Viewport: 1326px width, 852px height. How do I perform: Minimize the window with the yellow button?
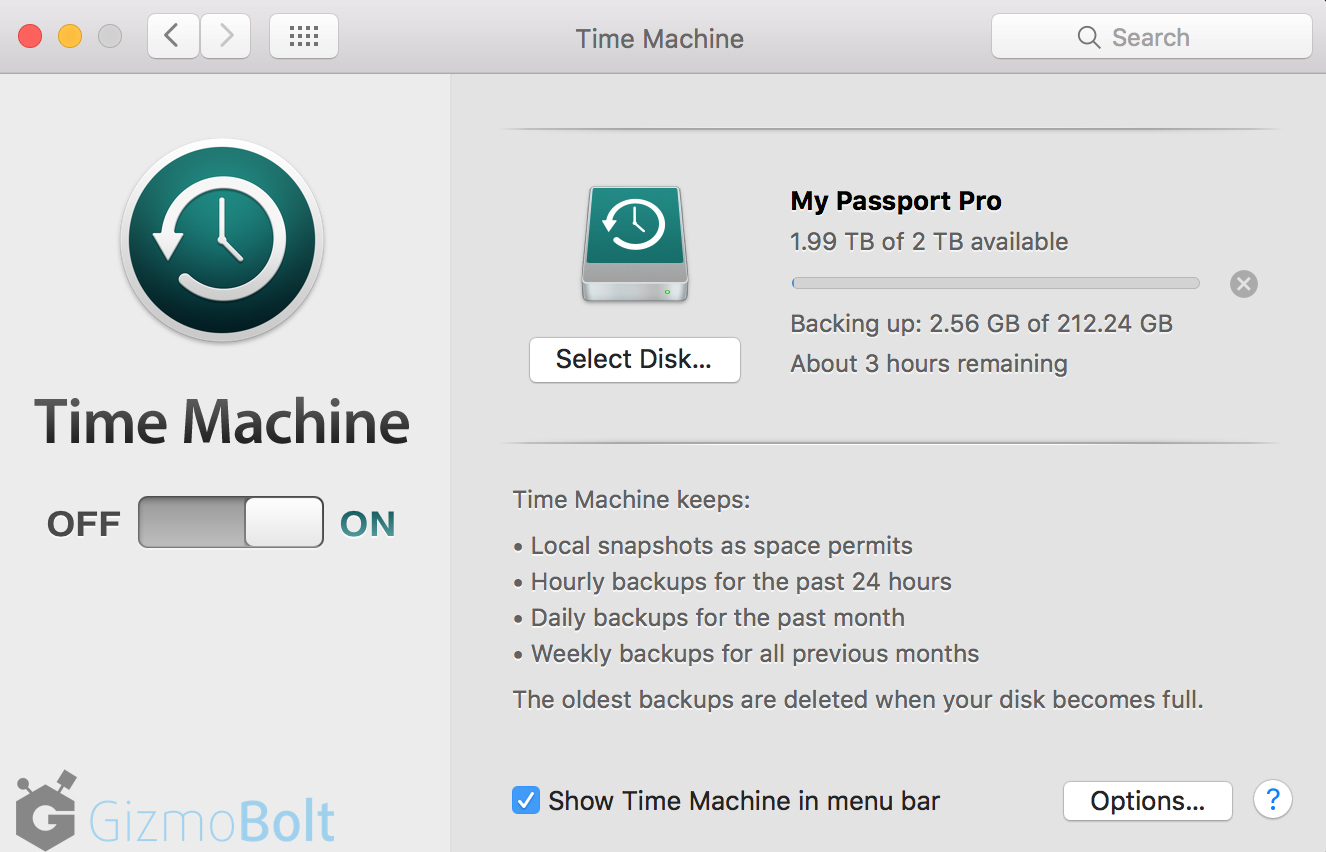pyautogui.click(x=70, y=37)
